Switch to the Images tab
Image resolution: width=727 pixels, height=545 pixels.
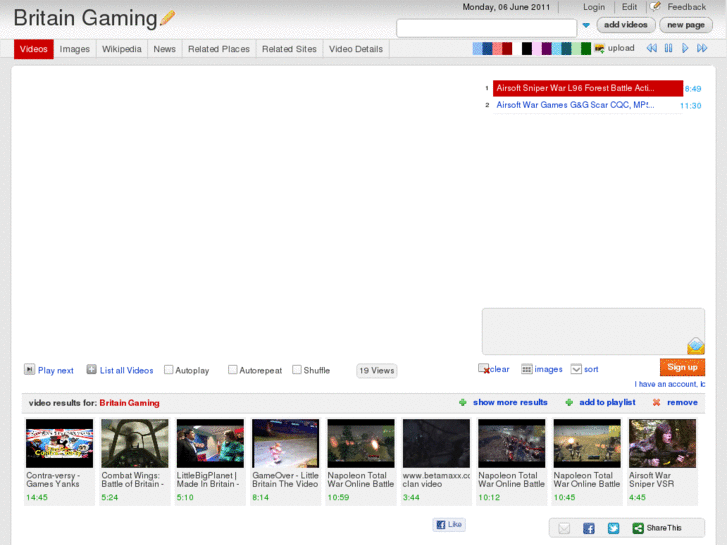click(x=75, y=49)
